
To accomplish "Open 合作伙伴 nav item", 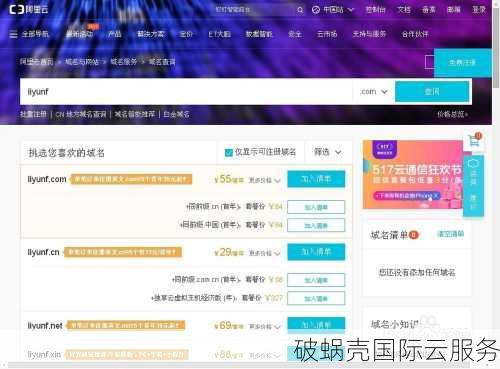I will [x=415, y=34].
